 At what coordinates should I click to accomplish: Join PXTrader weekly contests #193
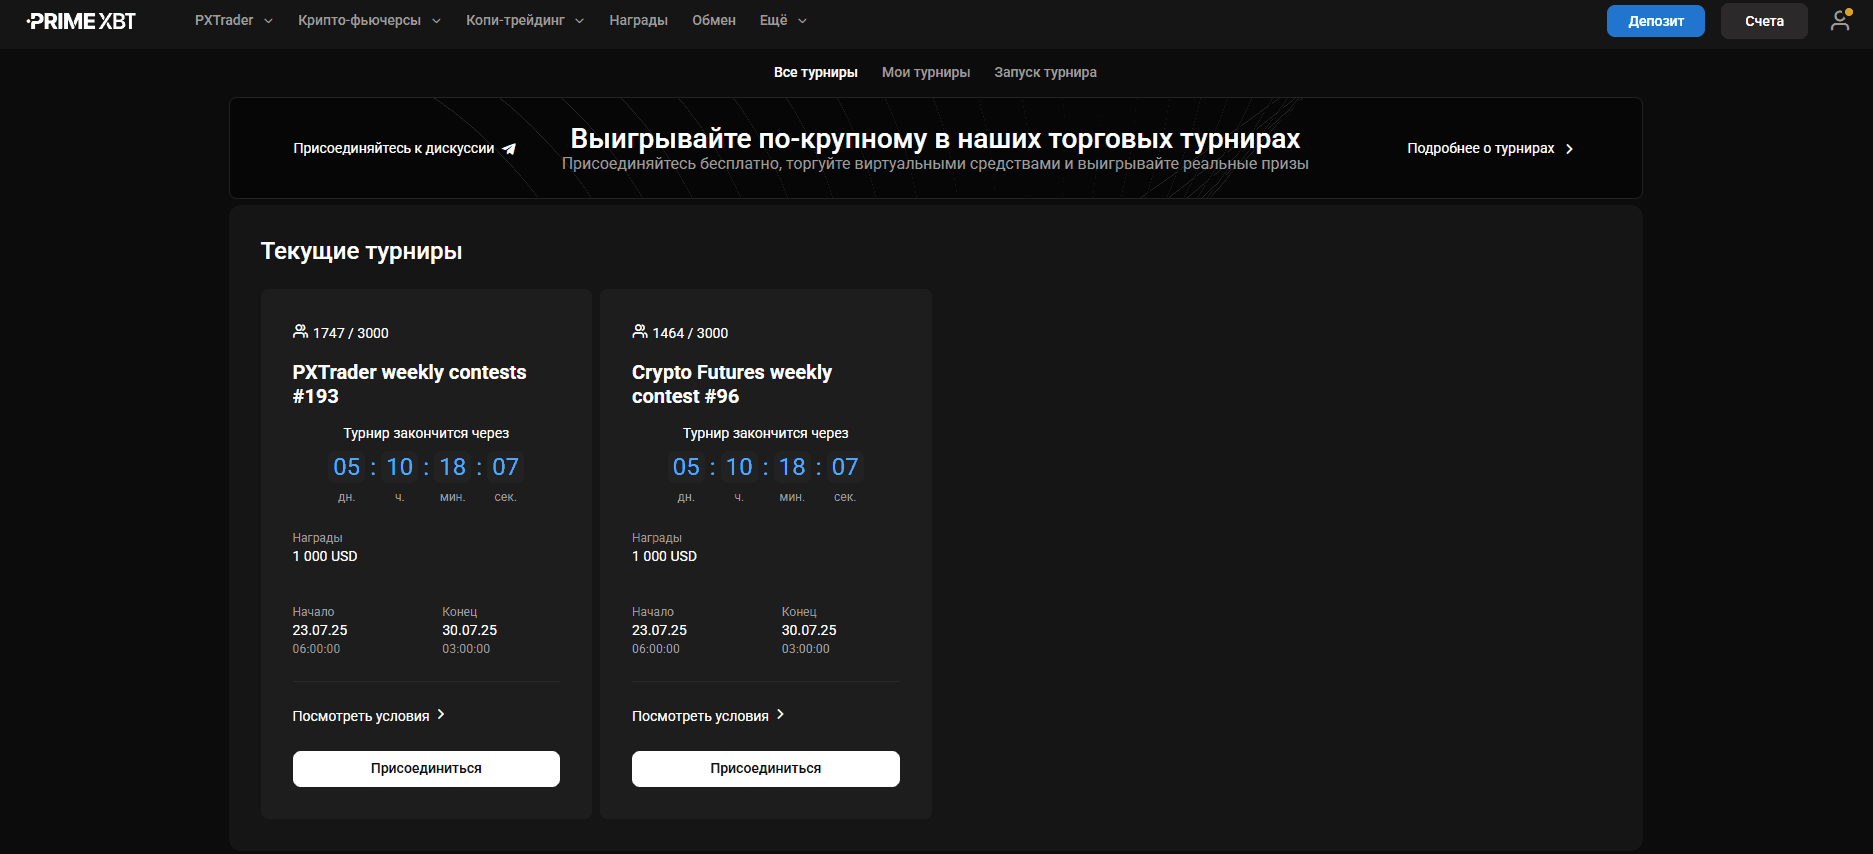[426, 768]
